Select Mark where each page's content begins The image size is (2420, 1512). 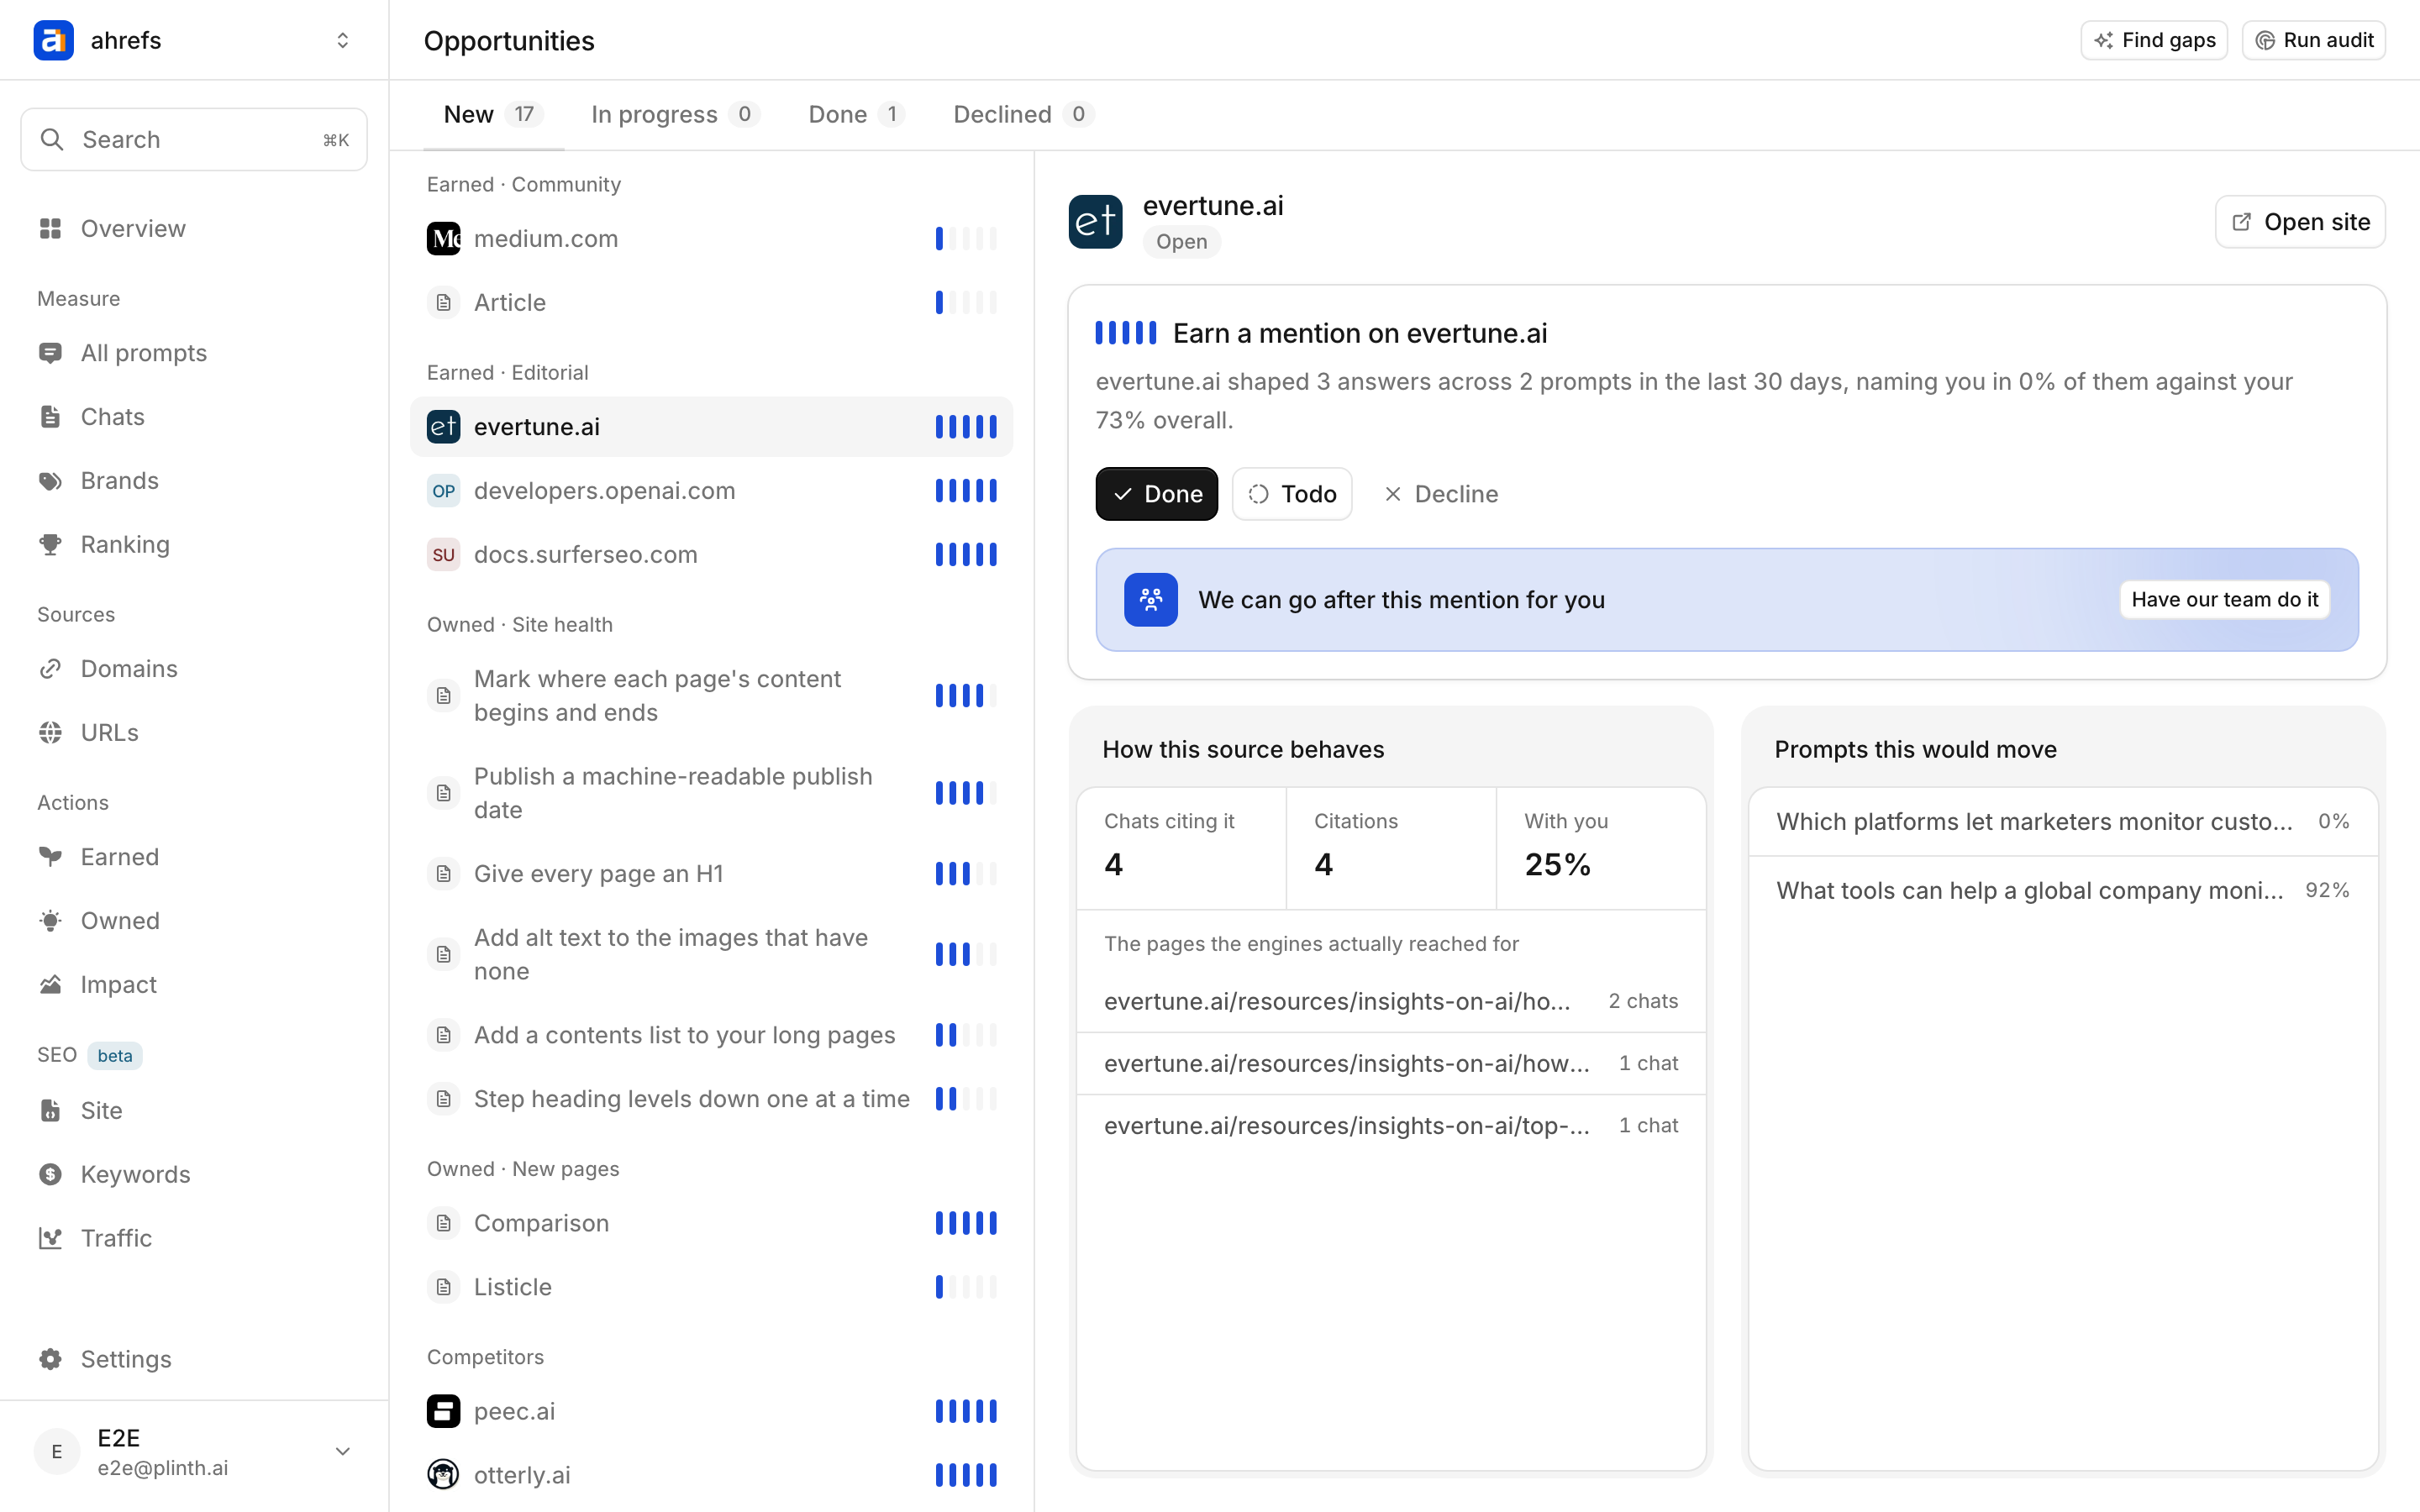point(711,696)
